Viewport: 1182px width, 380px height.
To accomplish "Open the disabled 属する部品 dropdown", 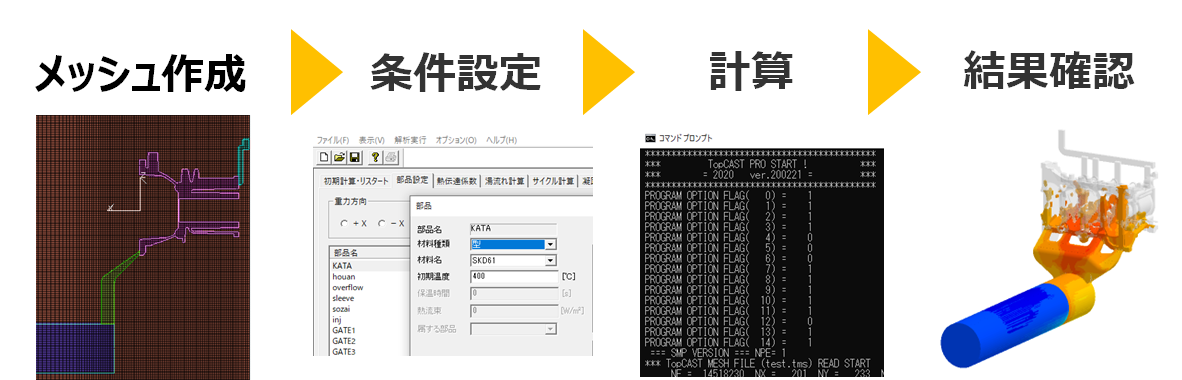I will (551, 328).
